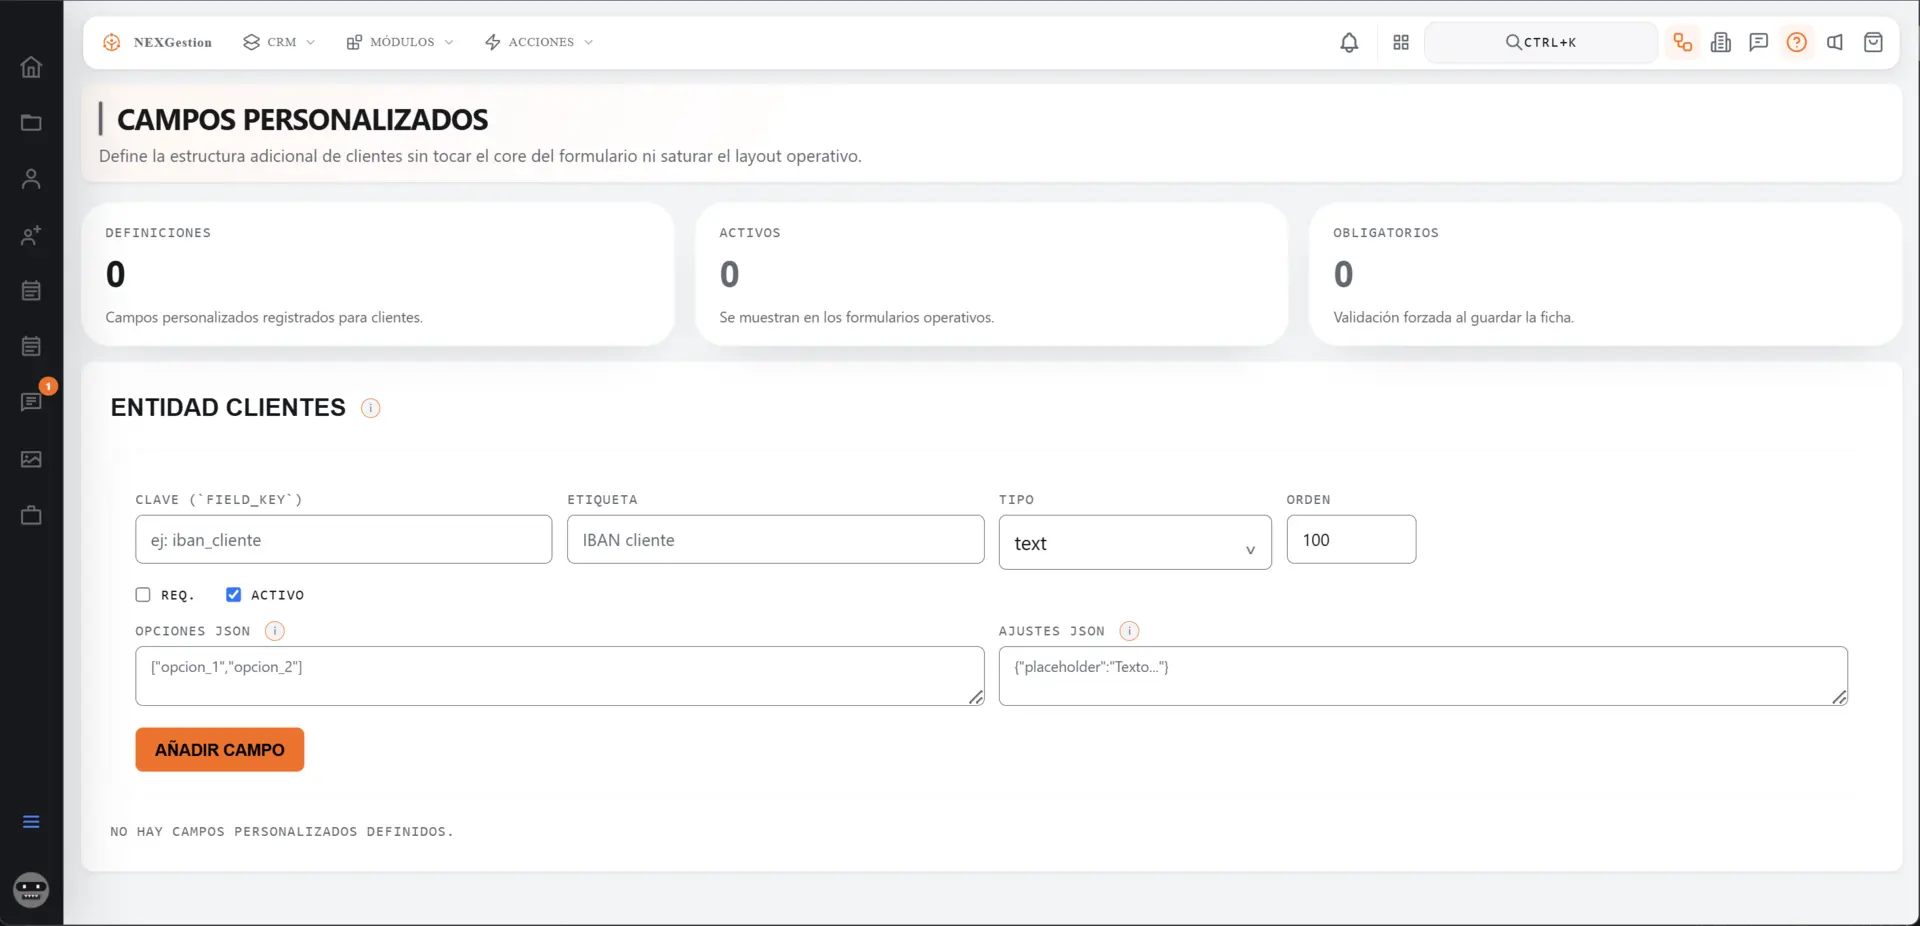
Task: Open the shopping bag icon
Action: pyautogui.click(x=1873, y=42)
